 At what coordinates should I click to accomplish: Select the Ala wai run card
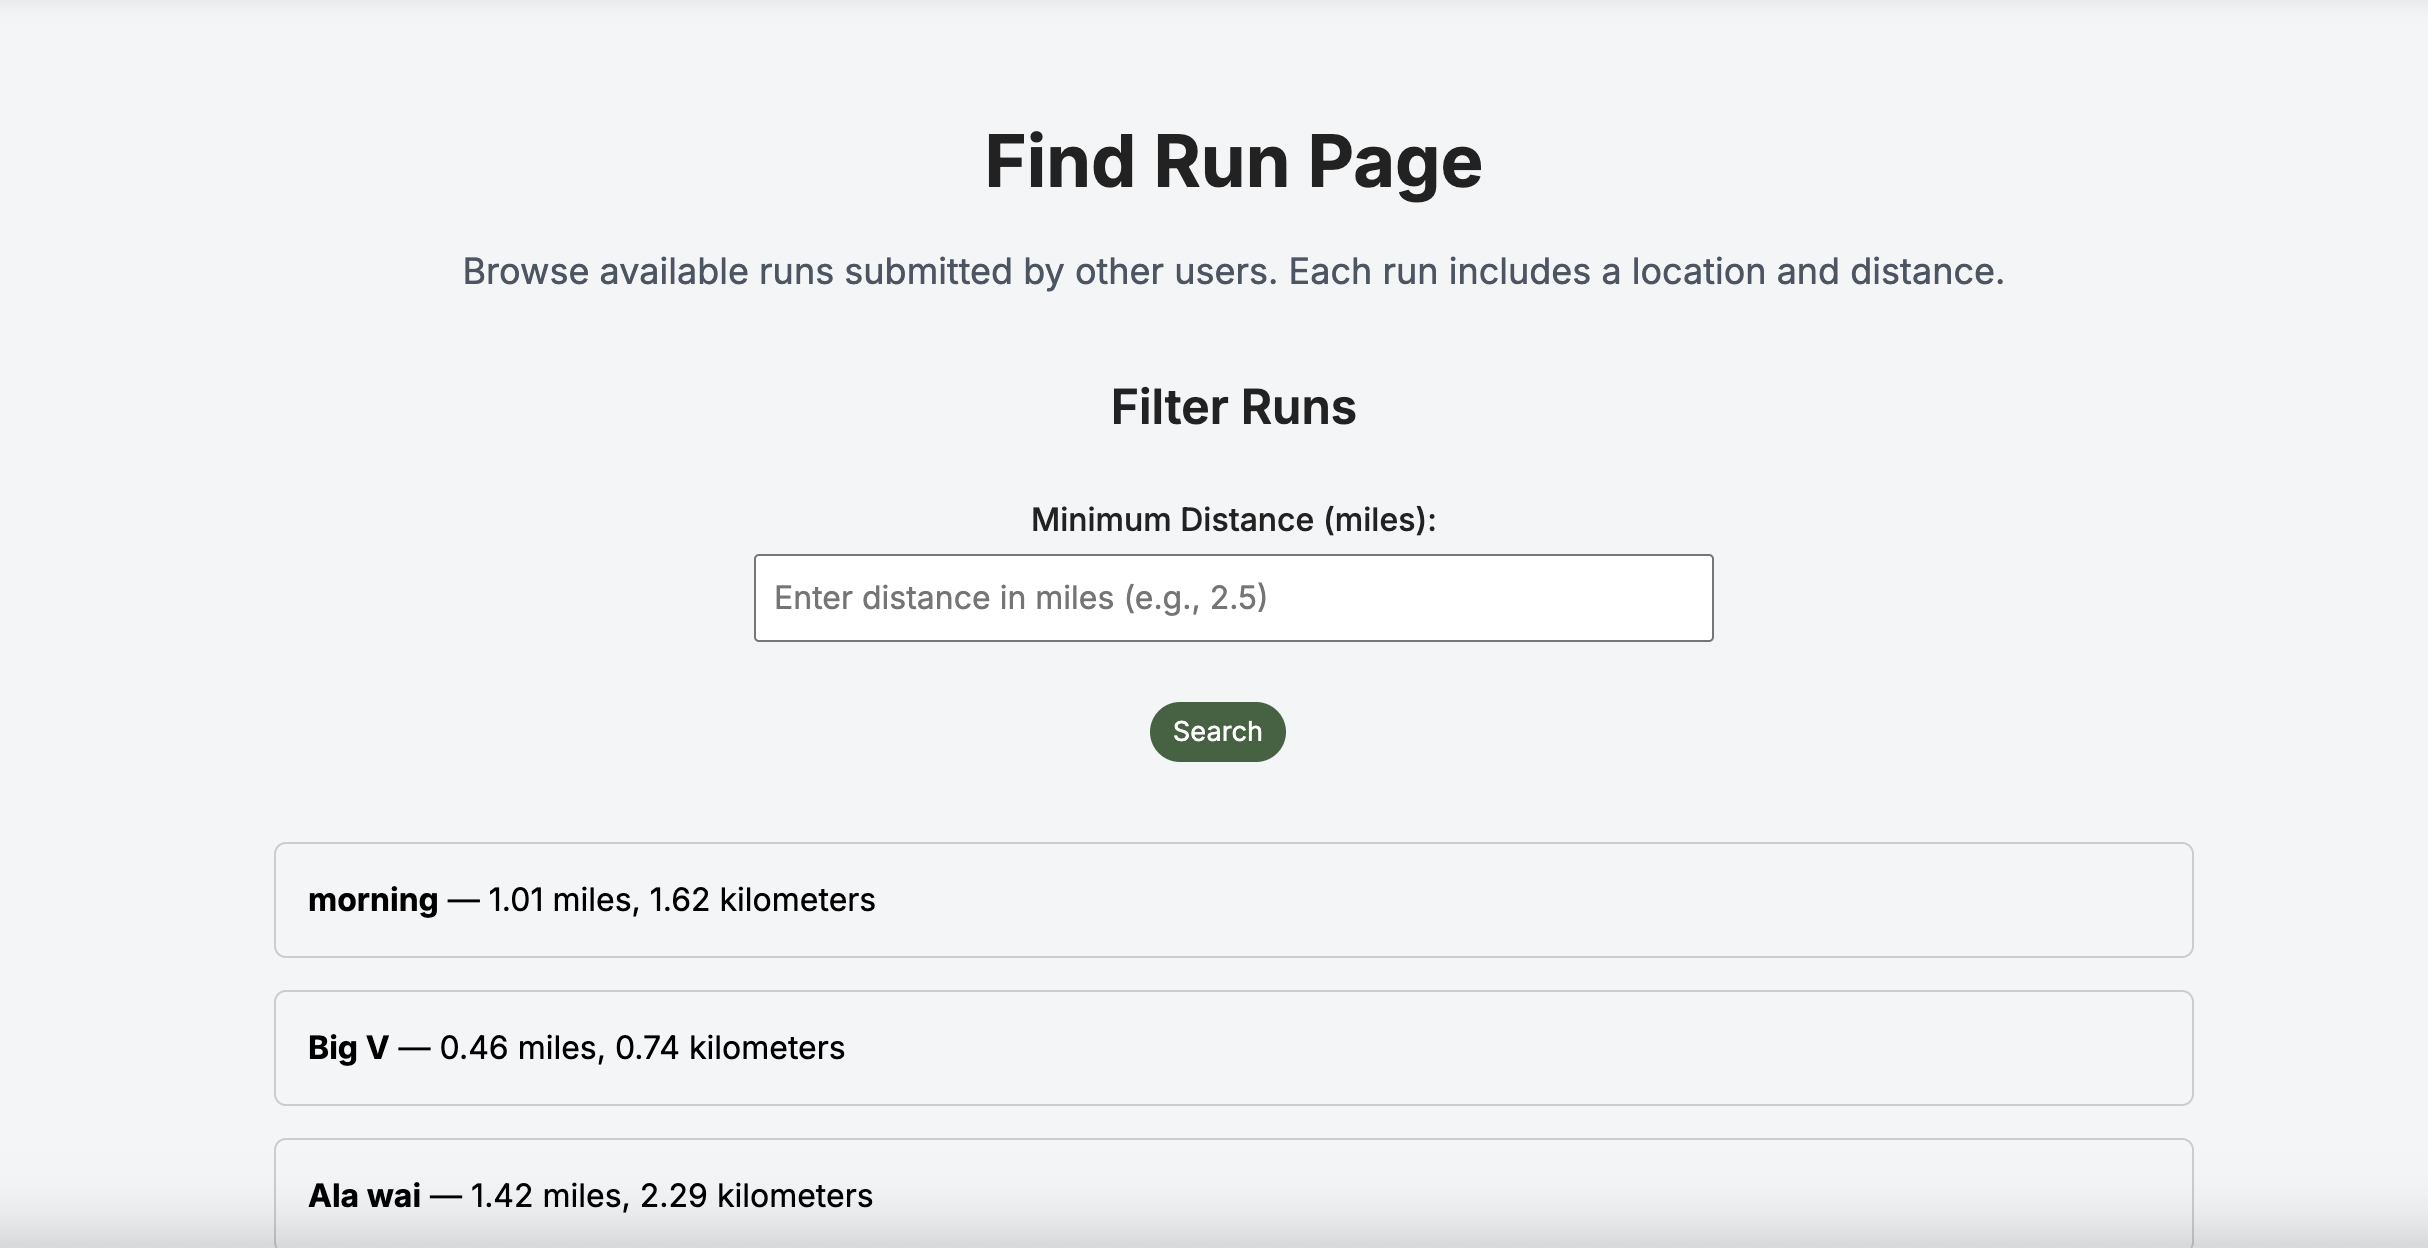coord(1232,1194)
